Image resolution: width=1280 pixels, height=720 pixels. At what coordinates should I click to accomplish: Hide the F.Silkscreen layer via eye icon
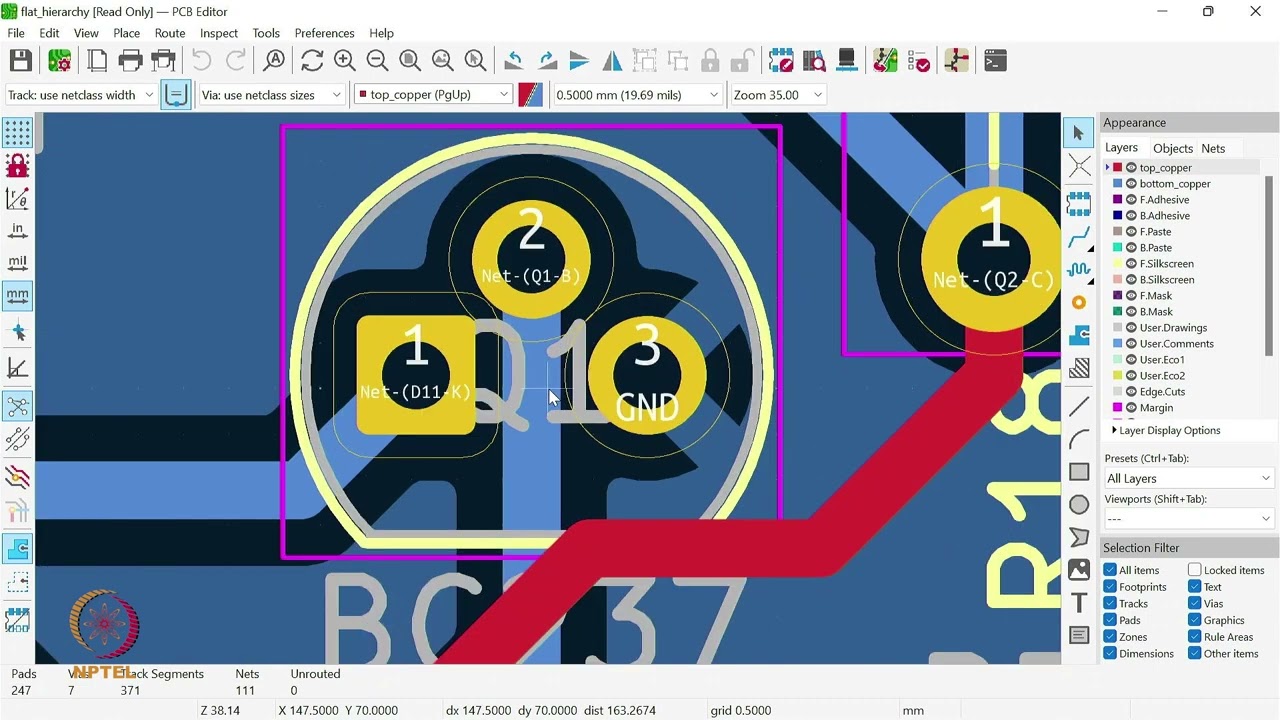(1131, 264)
